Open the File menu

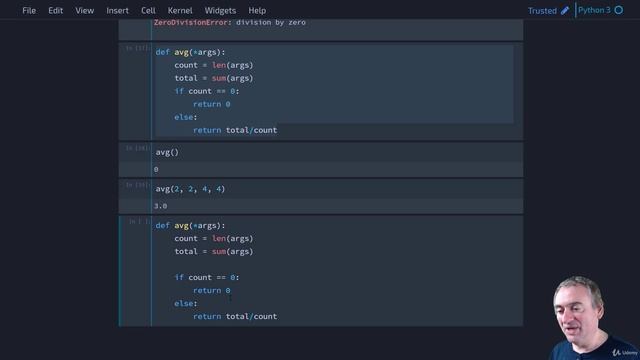tap(29, 11)
